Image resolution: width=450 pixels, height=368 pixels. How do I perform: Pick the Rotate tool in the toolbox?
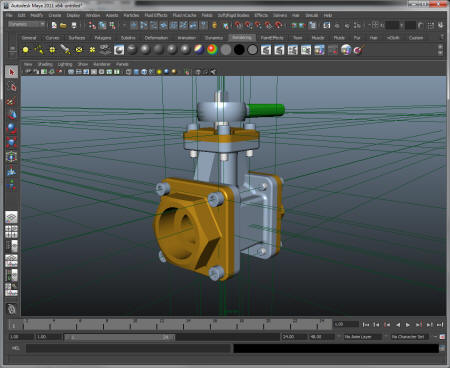12,128
